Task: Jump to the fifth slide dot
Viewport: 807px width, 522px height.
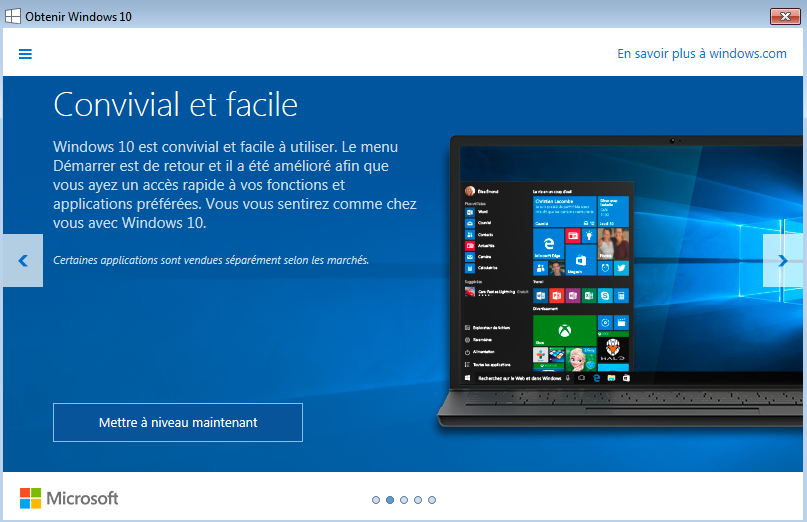Action: point(432,500)
